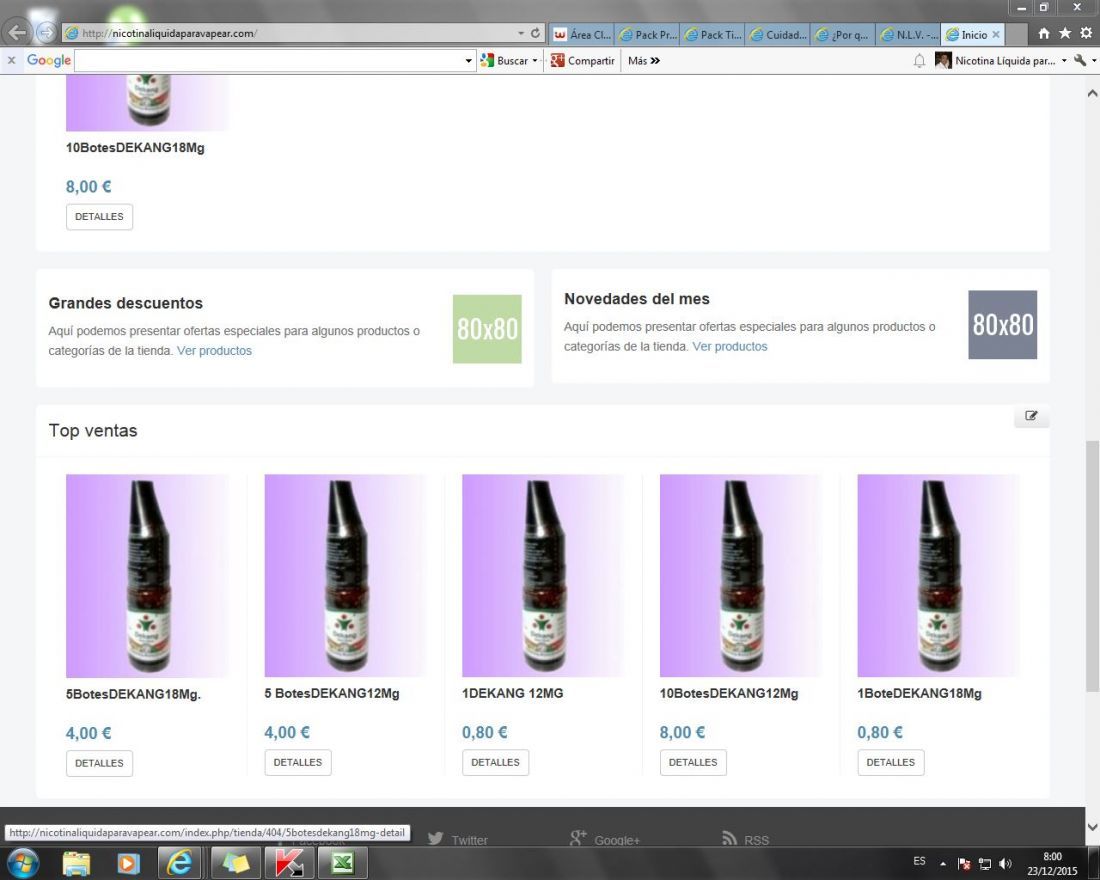1100x880 pixels.
Task: Open the 1DEKANG 12MG product image
Action: pyautogui.click(x=543, y=575)
